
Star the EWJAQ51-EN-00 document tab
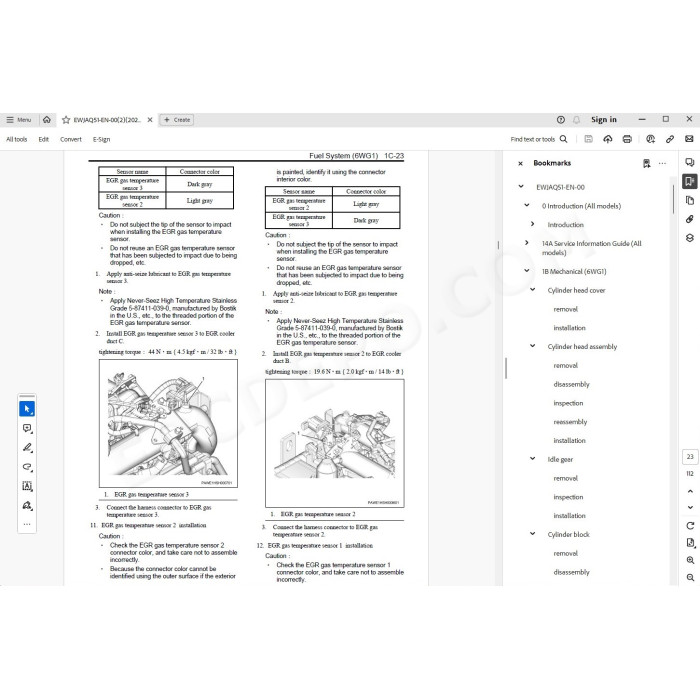click(x=66, y=120)
